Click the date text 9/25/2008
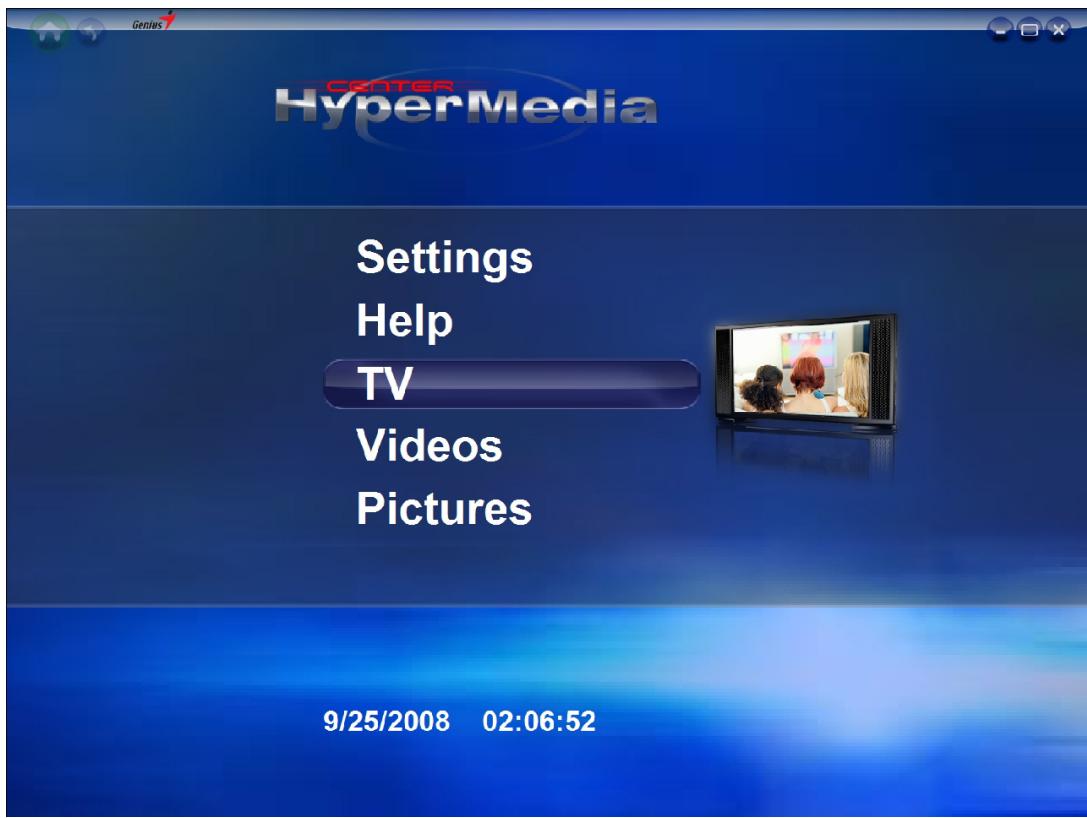1087x818 pixels. pos(386,721)
